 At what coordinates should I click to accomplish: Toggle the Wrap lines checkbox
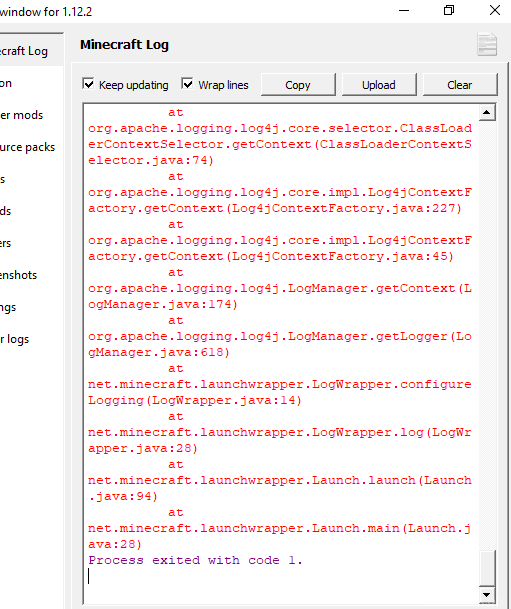[x=188, y=84]
